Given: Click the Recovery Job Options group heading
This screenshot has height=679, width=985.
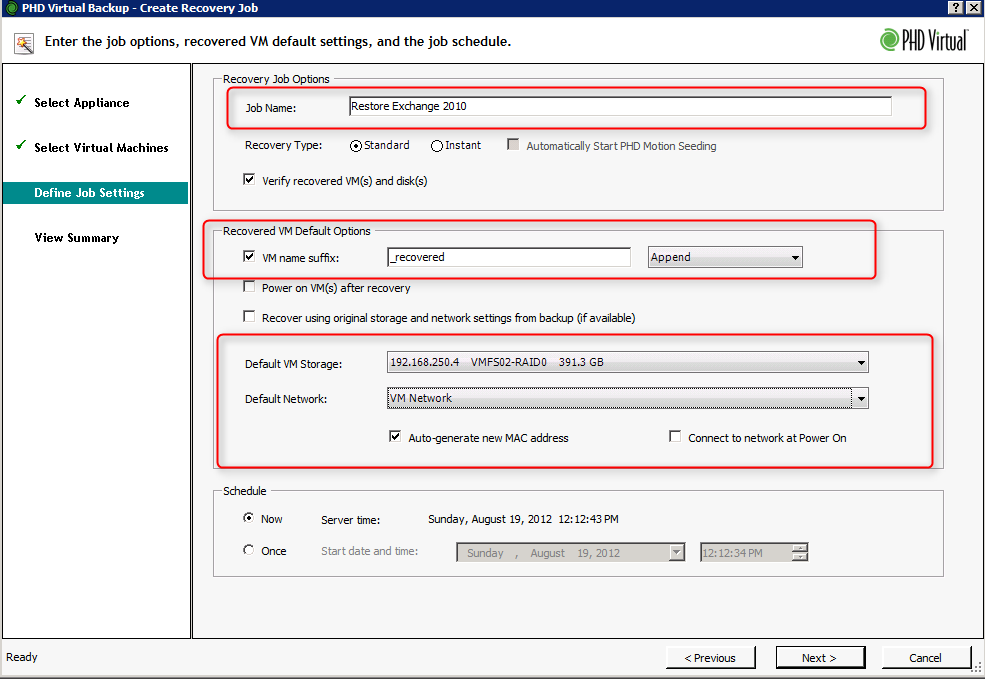Looking at the screenshot, I should pyautogui.click(x=276, y=79).
